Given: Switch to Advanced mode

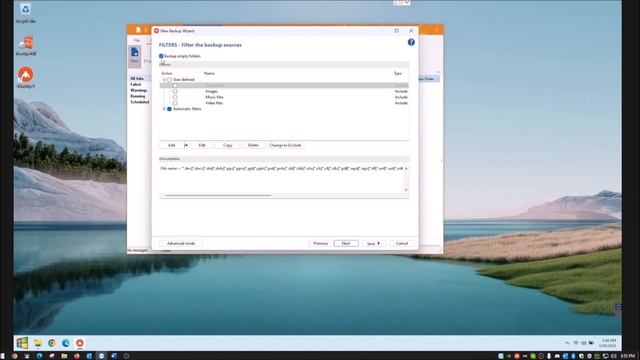Looking at the screenshot, I should point(181,243).
